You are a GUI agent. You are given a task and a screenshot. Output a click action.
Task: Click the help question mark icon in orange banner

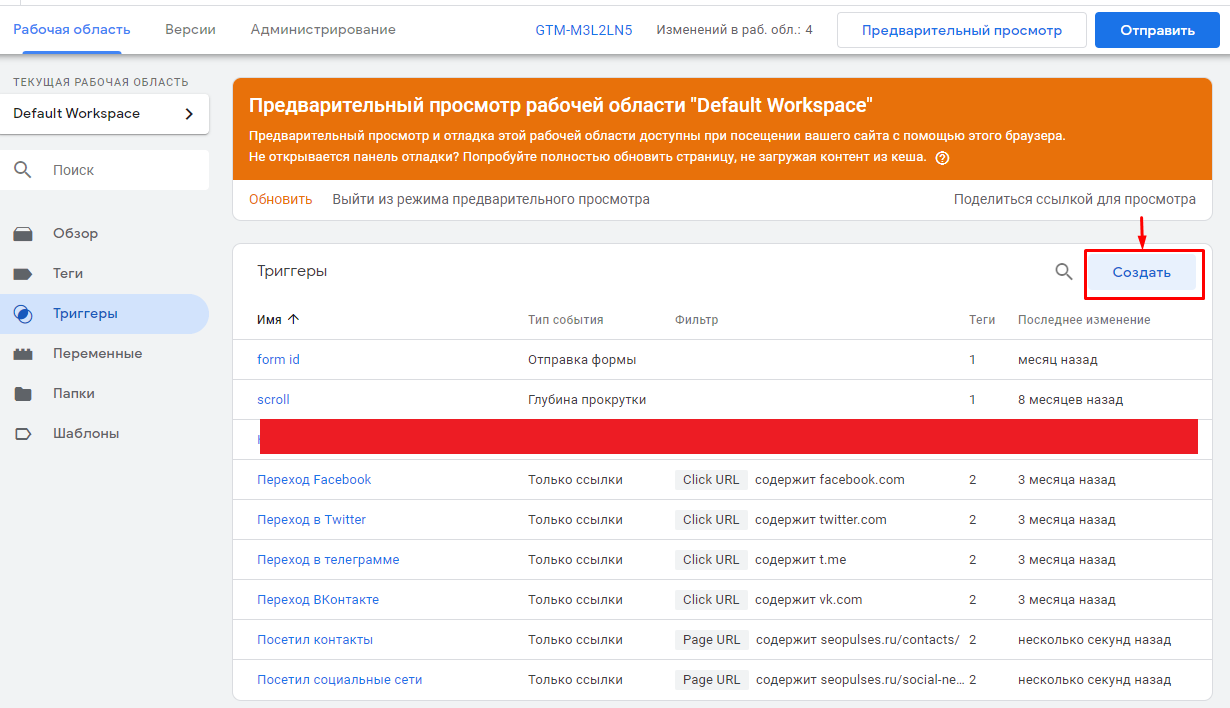[942, 158]
